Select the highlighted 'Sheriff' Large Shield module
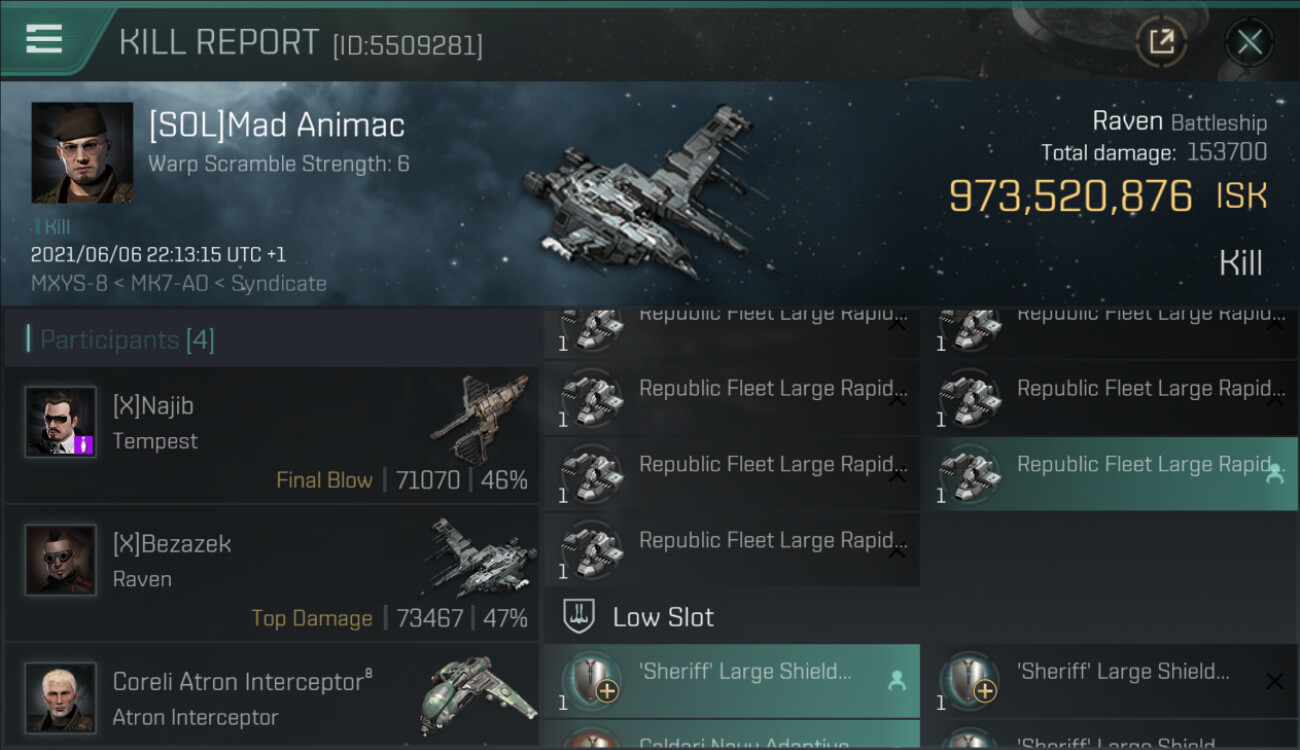 point(730,680)
